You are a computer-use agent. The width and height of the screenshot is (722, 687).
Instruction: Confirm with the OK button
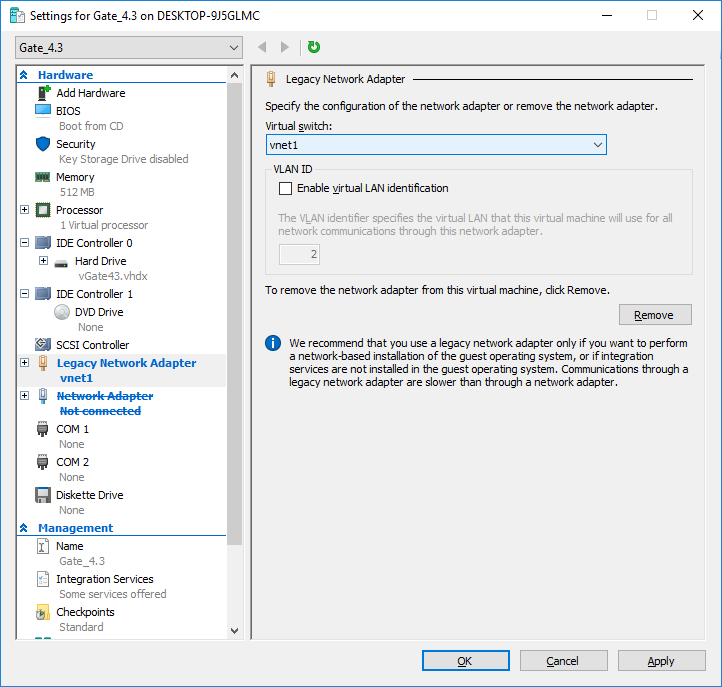[x=466, y=661]
